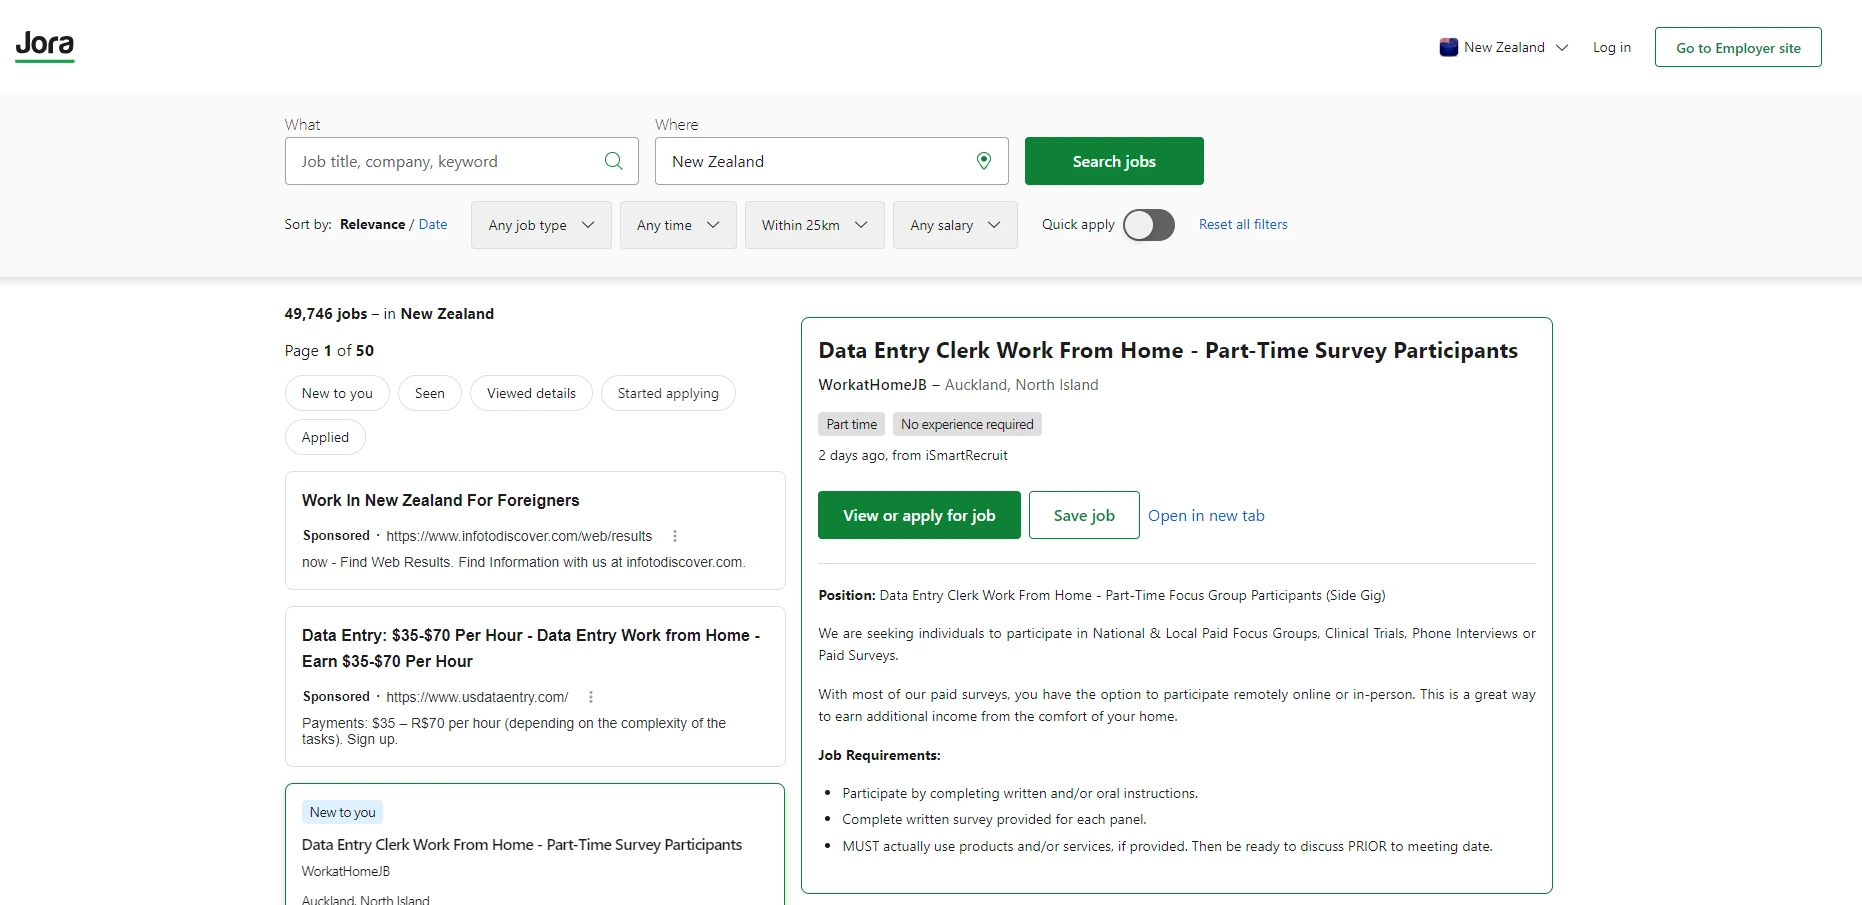The width and height of the screenshot is (1862, 905).
Task: Click the 'Page 1 of 50' text
Action: (329, 351)
